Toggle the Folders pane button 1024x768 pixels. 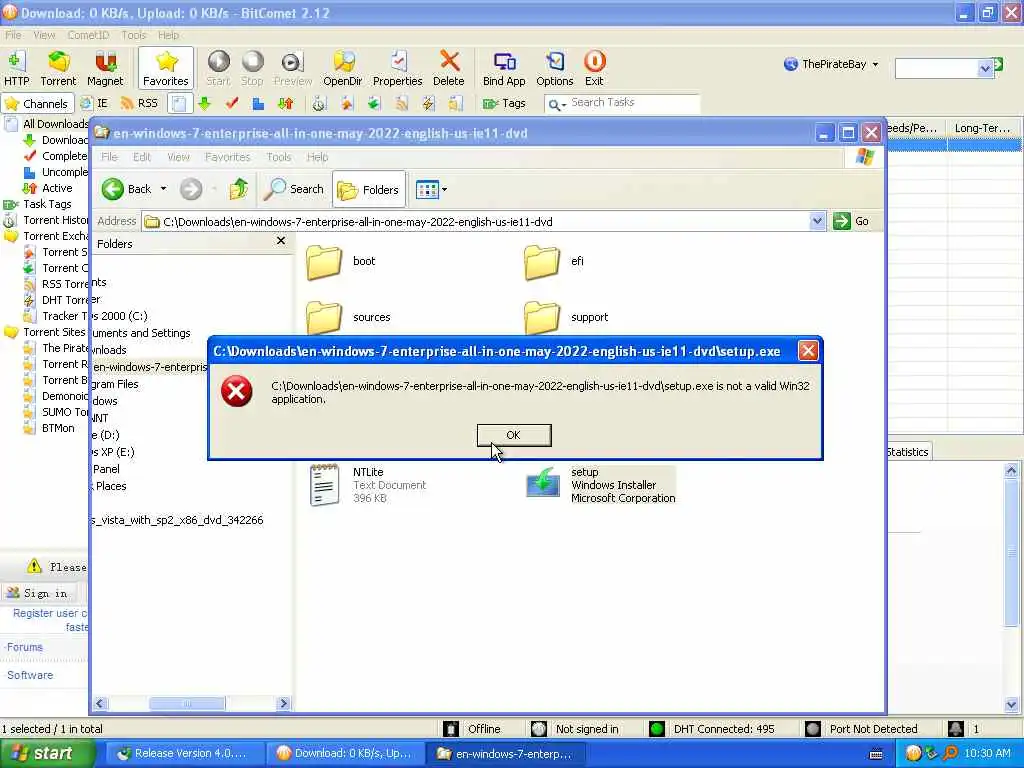point(368,189)
